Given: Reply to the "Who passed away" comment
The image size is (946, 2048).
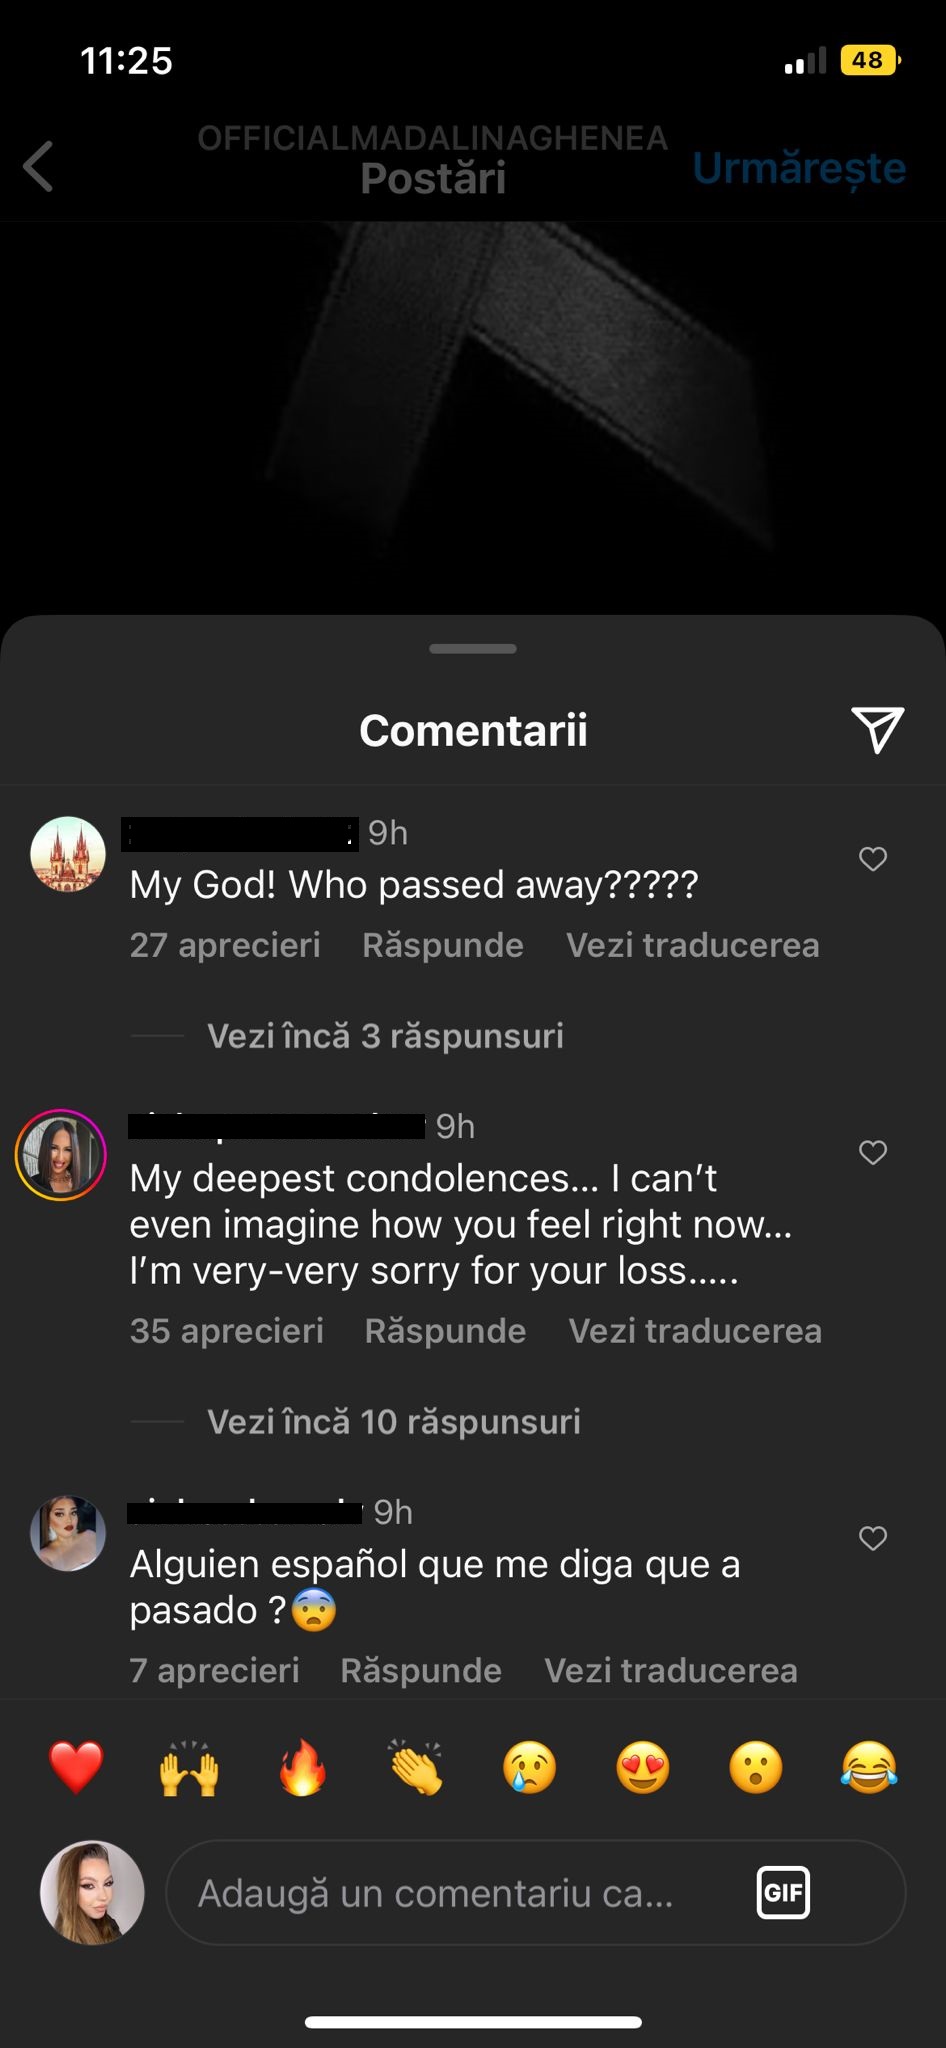Looking at the screenshot, I should coord(442,945).
